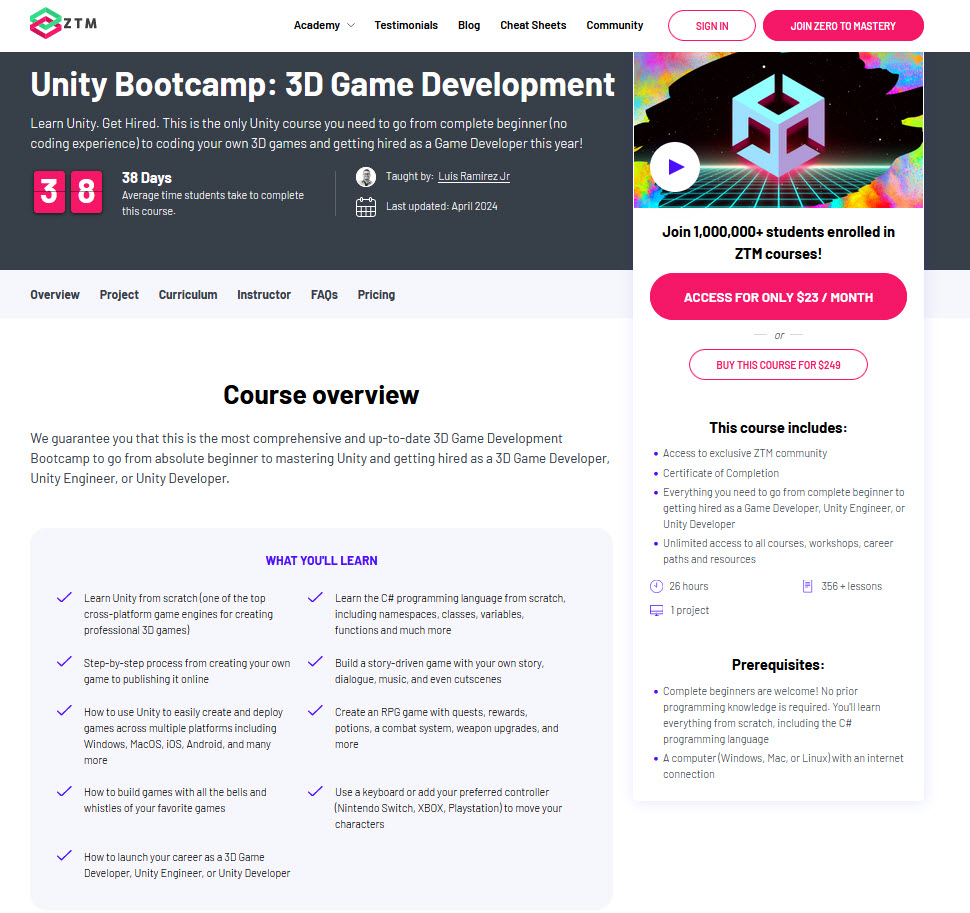Click the lessons icon next to 356+ lessons
Screen dimensions: 970x913
[x=807, y=586]
